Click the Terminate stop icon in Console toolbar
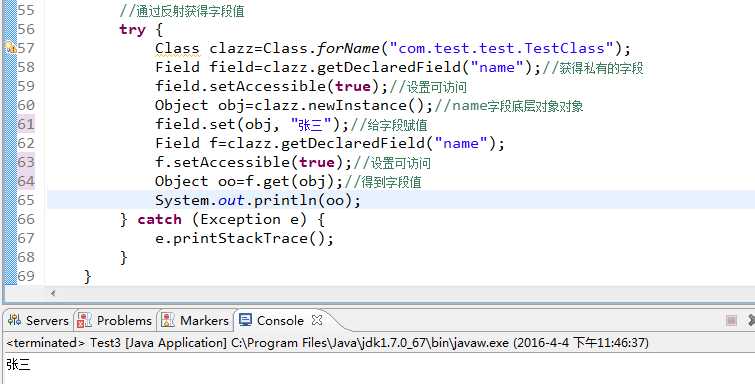This screenshot has width=755, height=384. point(731,320)
